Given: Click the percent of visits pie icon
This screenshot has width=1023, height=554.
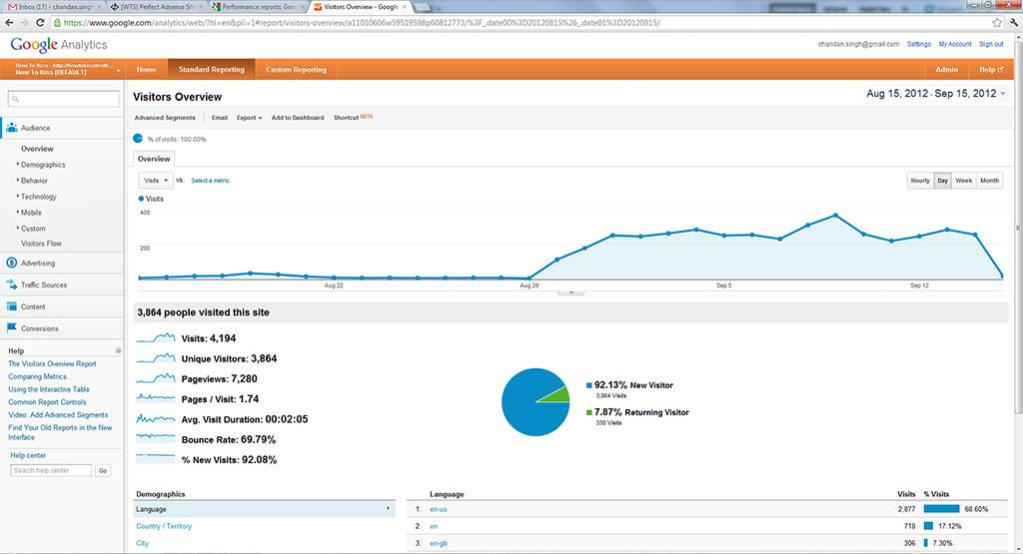Looking at the screenshot, I should pos(138,138).
